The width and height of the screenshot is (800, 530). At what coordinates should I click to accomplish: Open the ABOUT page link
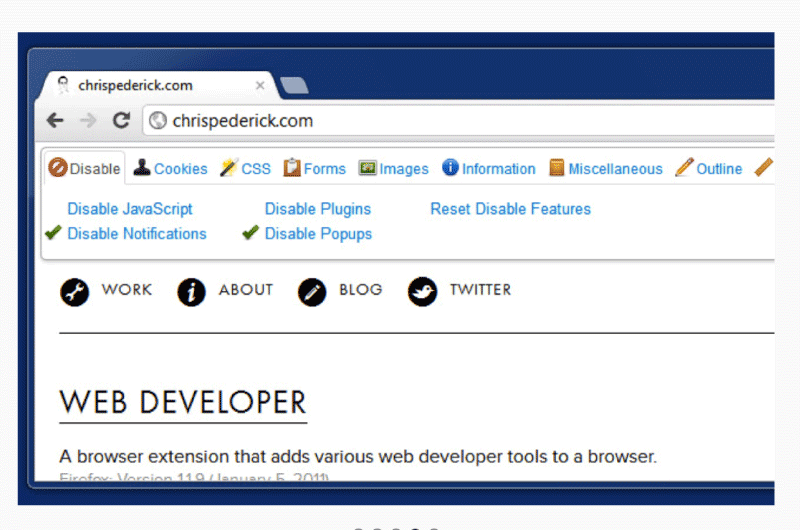[246, 290]
